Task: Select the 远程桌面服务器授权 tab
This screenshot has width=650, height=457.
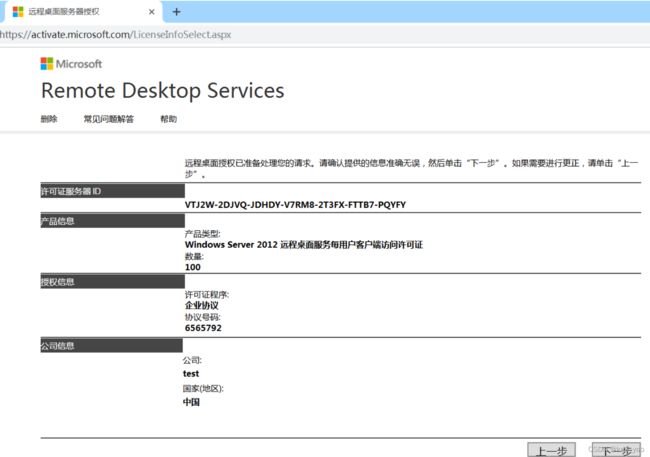Action: pos(81,12)
